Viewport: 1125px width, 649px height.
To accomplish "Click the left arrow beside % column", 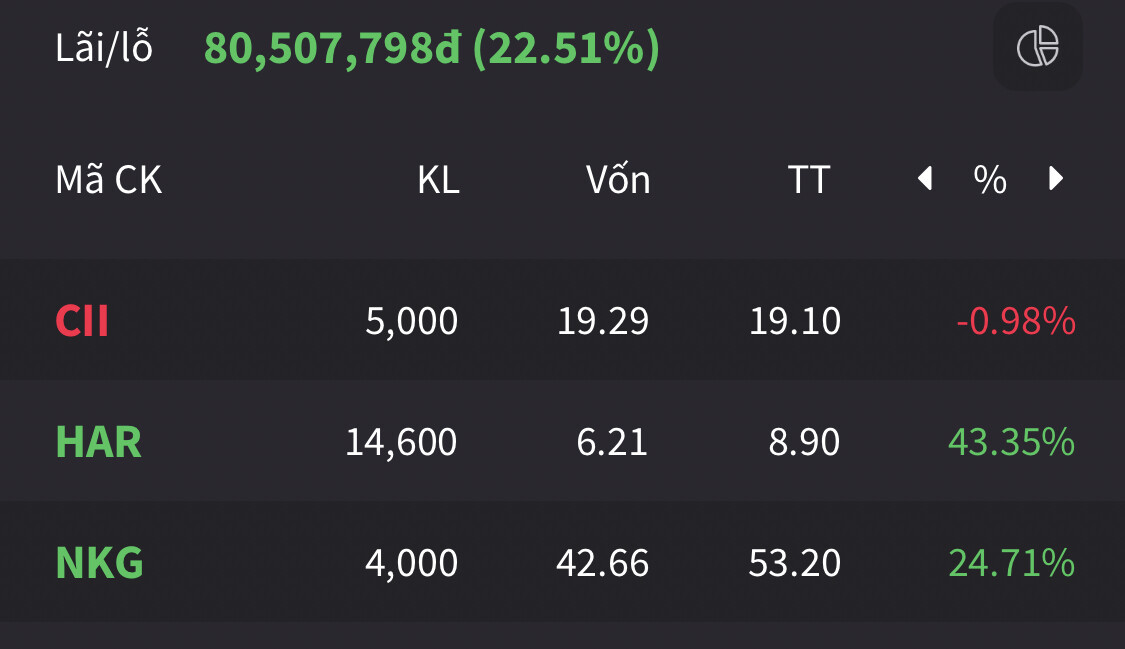I will click(x=925, y=180).
